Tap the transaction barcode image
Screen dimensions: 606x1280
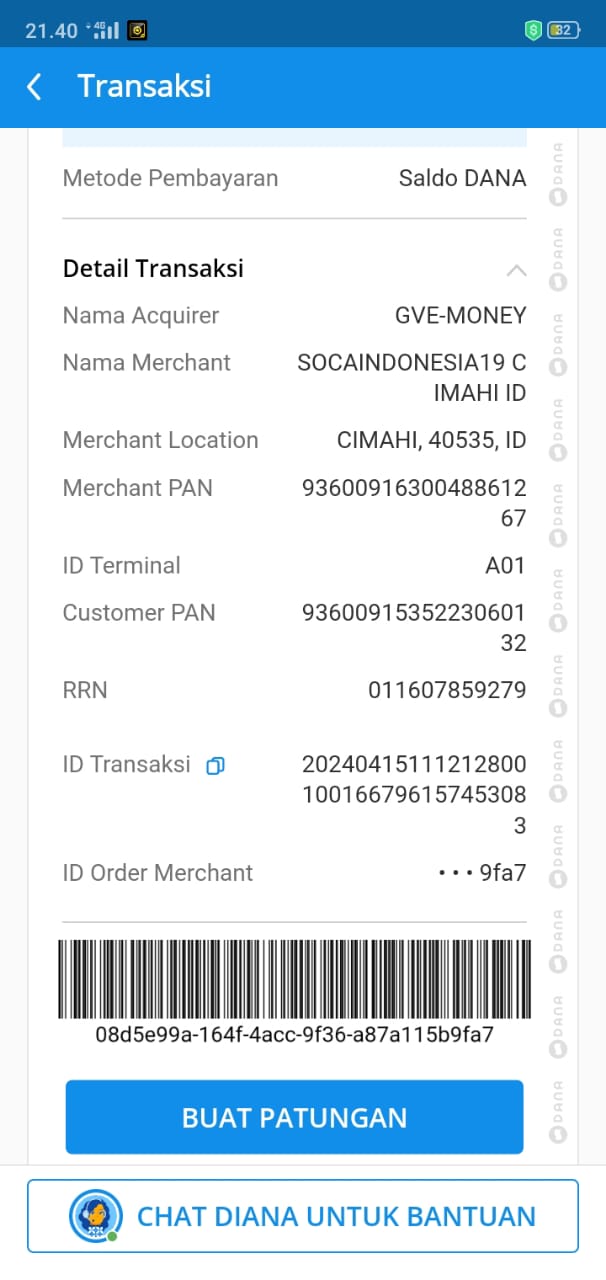click(294, 979)
